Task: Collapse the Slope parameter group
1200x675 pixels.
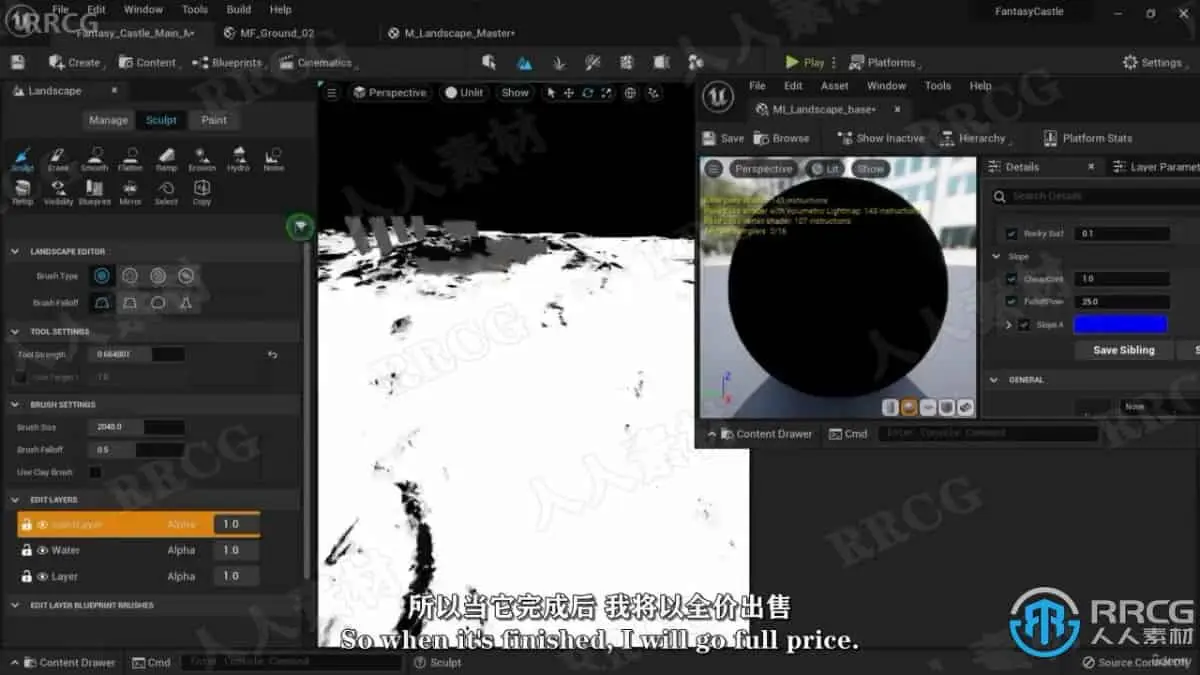Action: coord(996,256)
